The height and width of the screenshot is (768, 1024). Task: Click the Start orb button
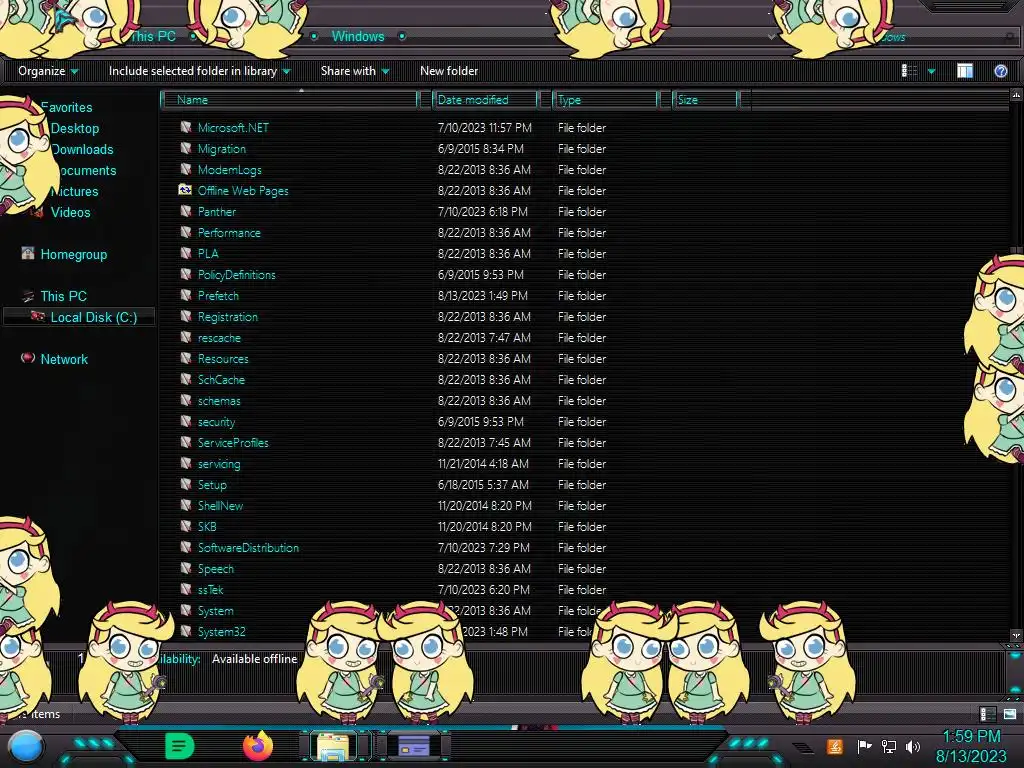coord(26,747)
